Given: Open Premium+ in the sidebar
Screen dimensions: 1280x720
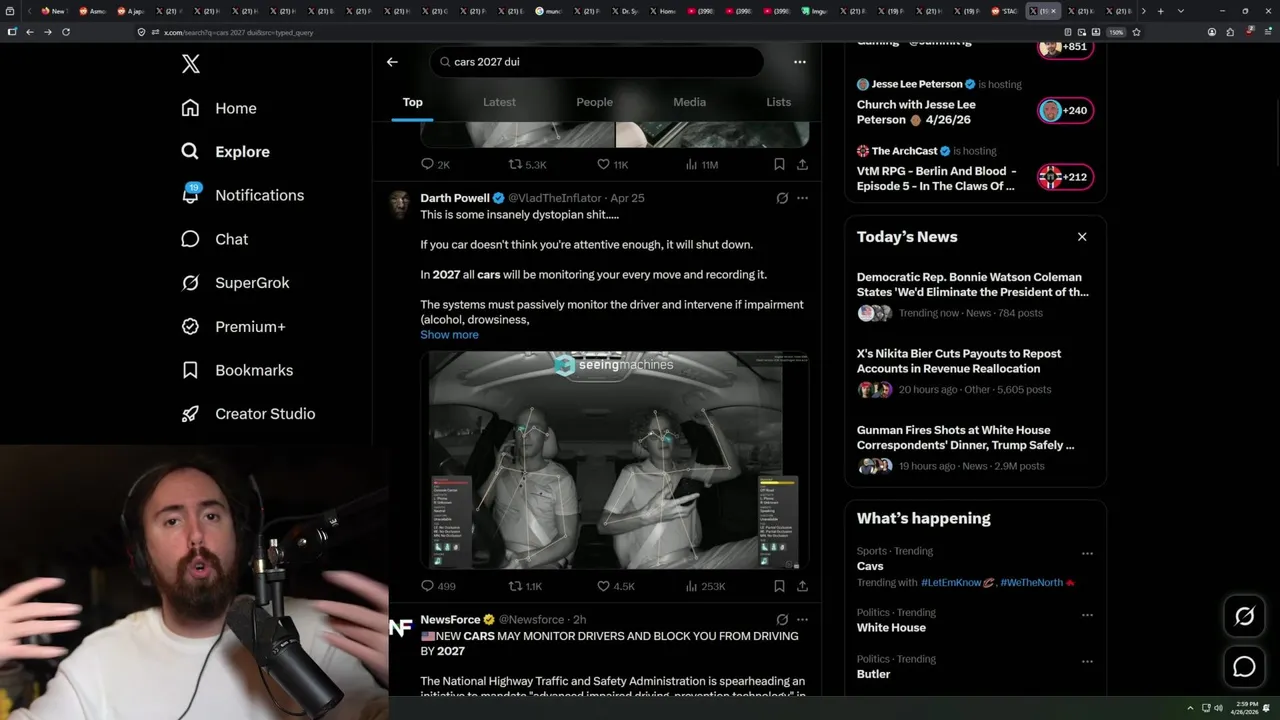Looking at the screenshot, I should click(233, 327).
